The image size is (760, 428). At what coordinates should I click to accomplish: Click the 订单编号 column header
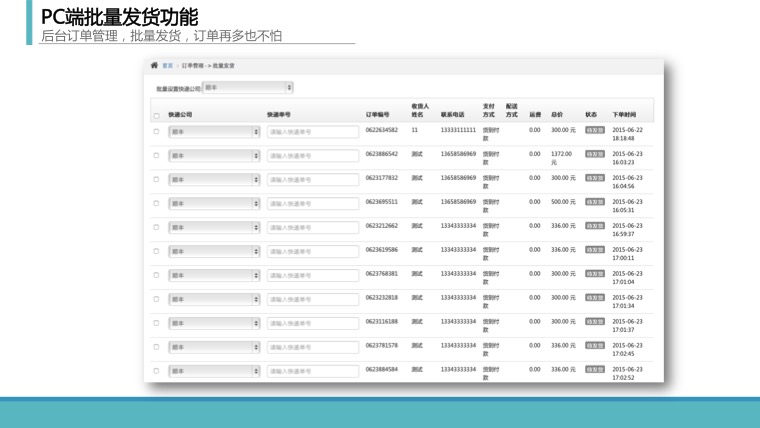(377, 115)
